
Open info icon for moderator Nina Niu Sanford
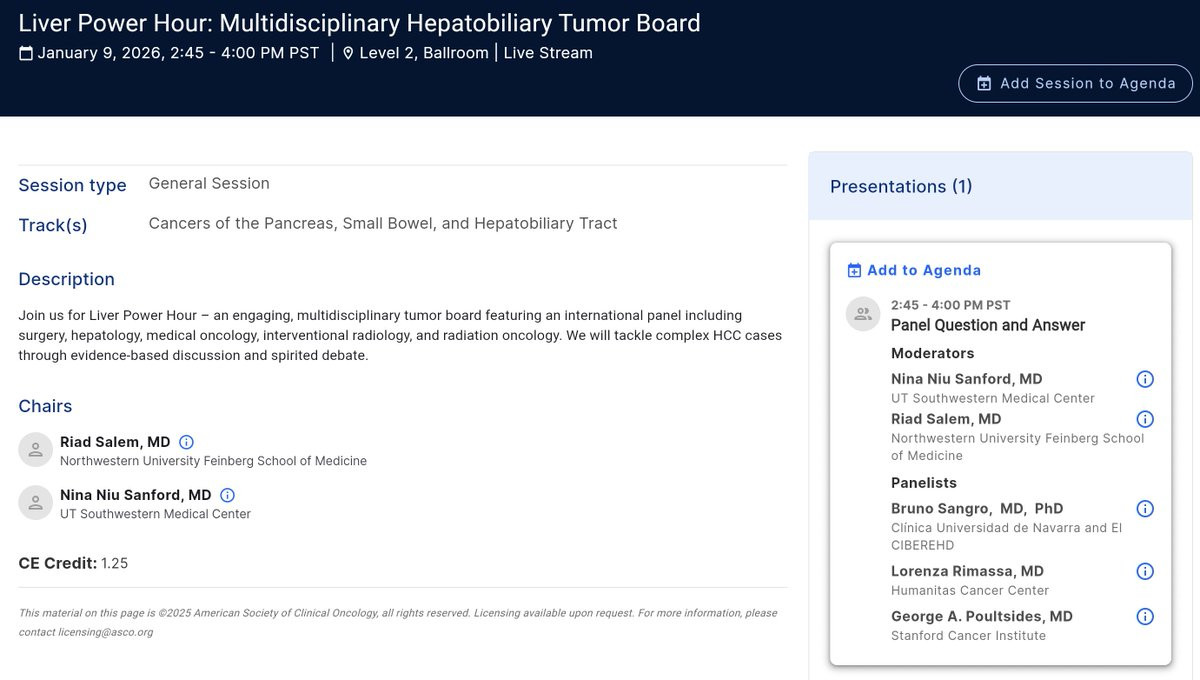click(x=1145, y=379)
